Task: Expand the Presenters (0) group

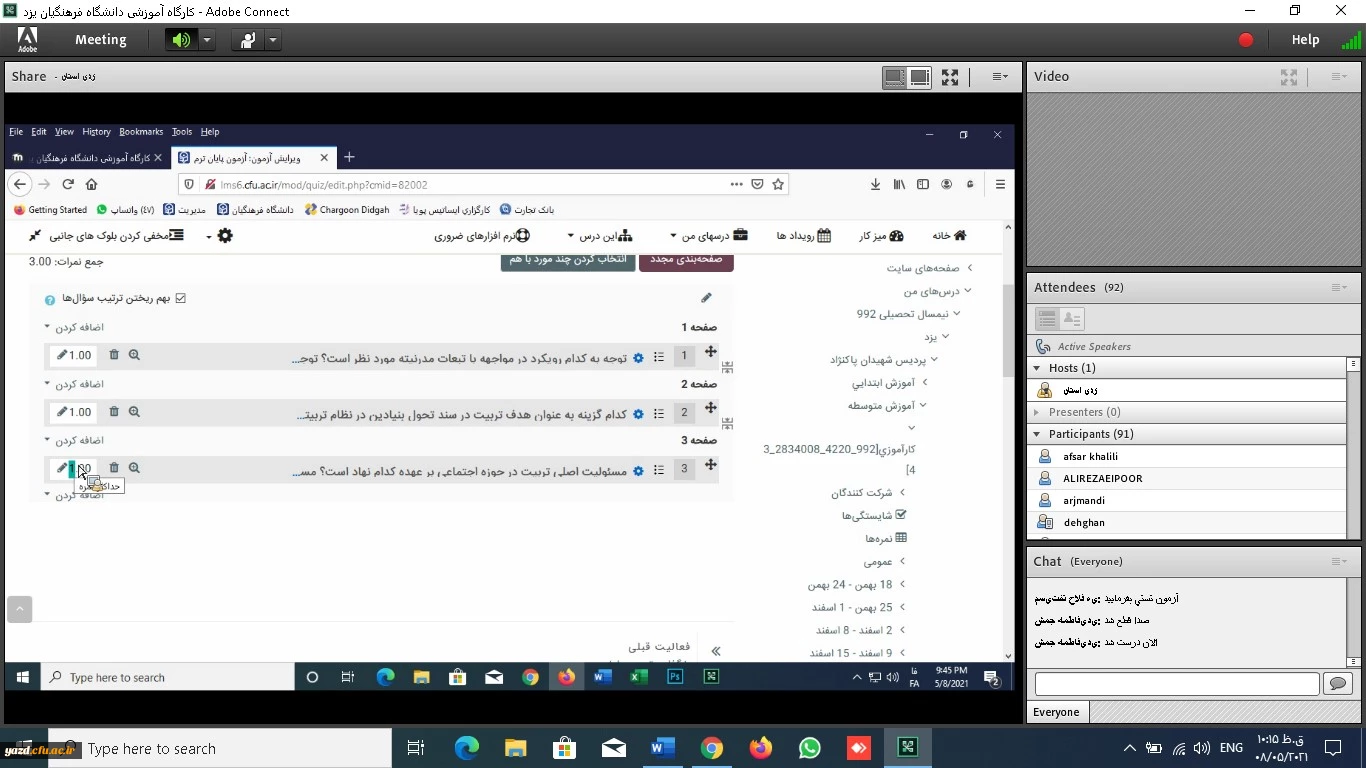Action: click(x=1037, y=412)
